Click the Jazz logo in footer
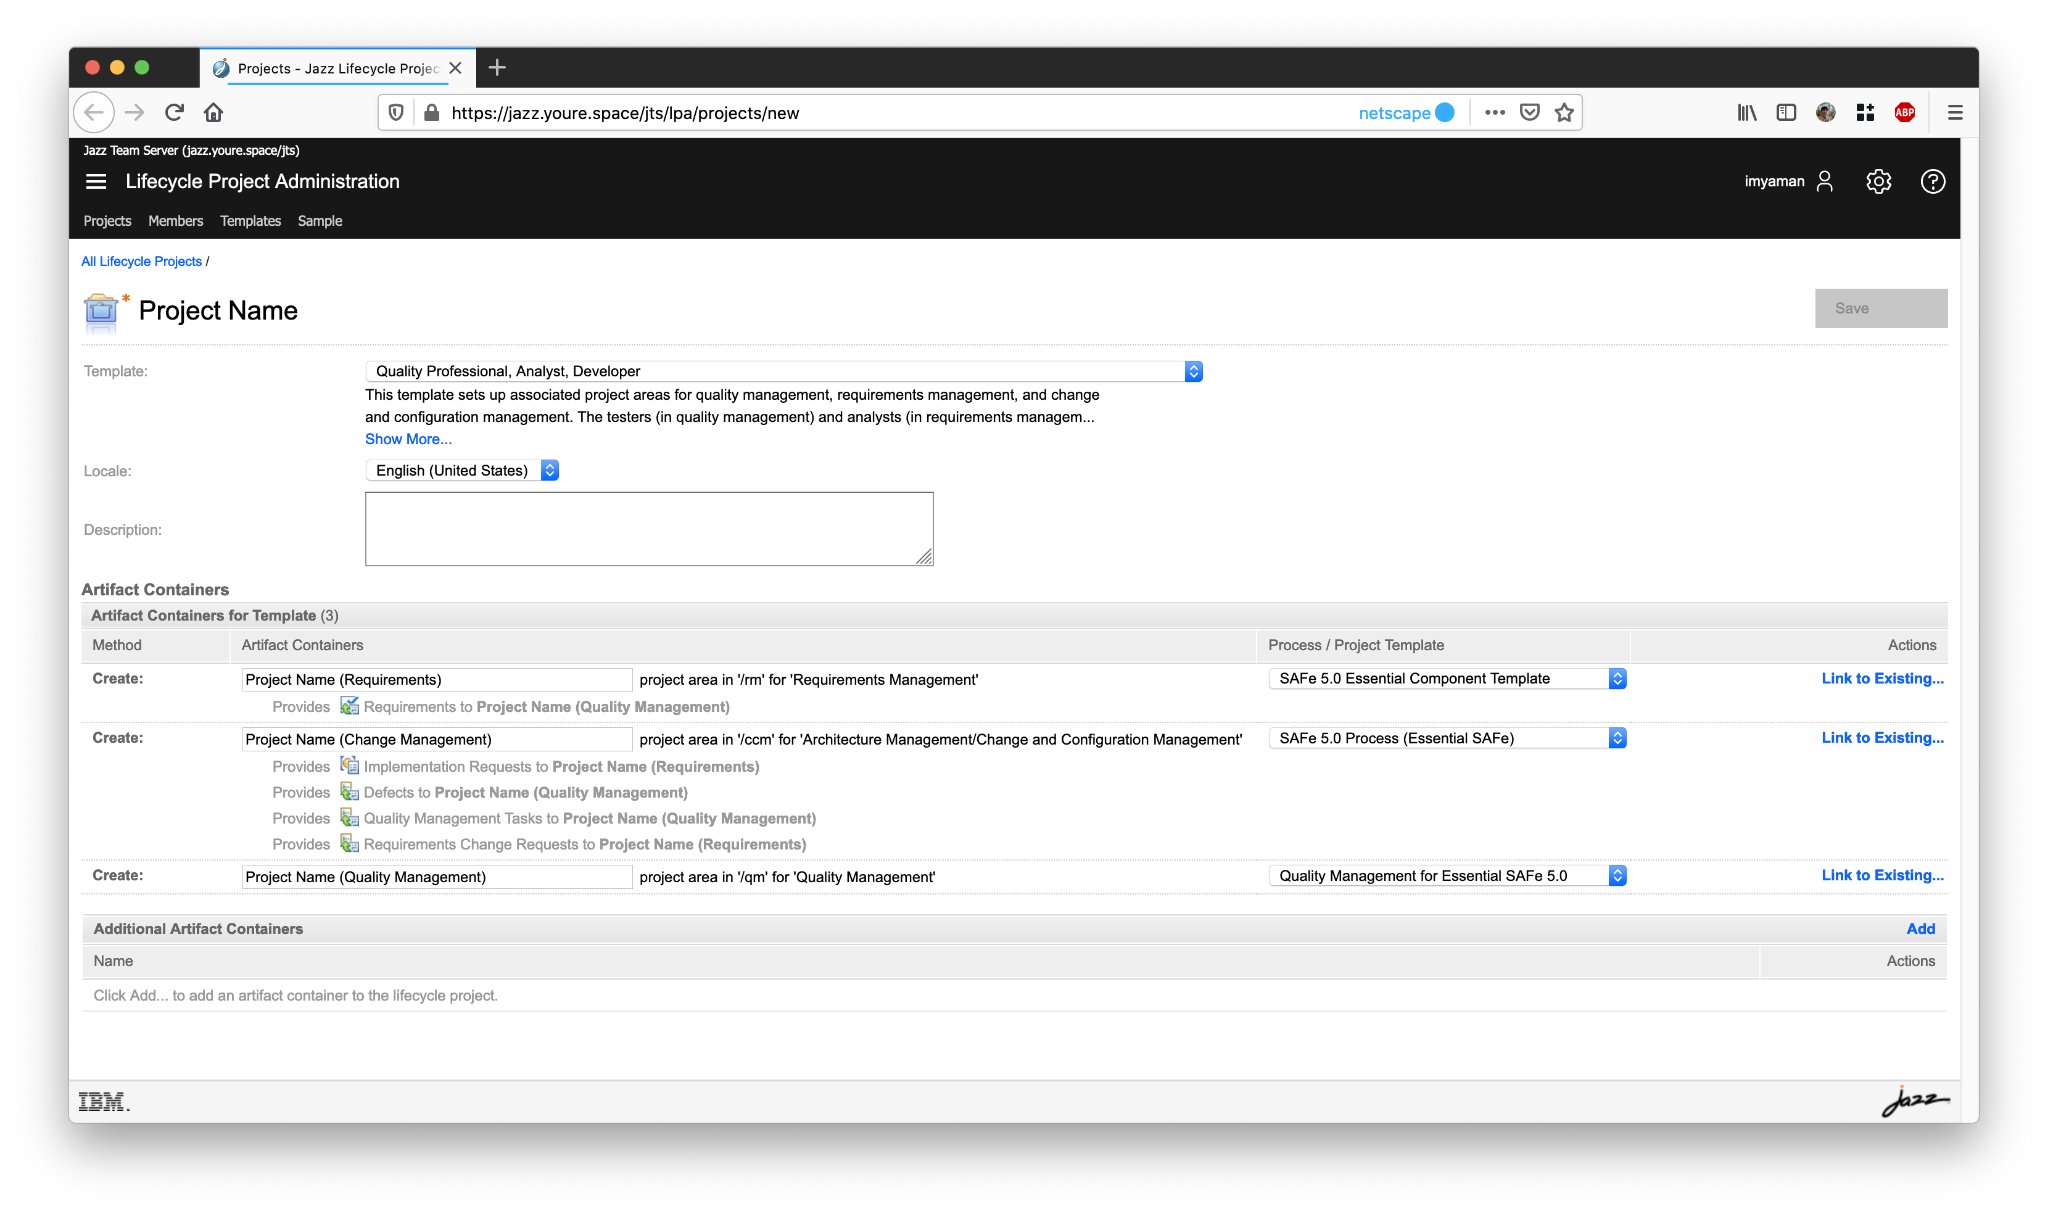 (x=1915, y=1101)
